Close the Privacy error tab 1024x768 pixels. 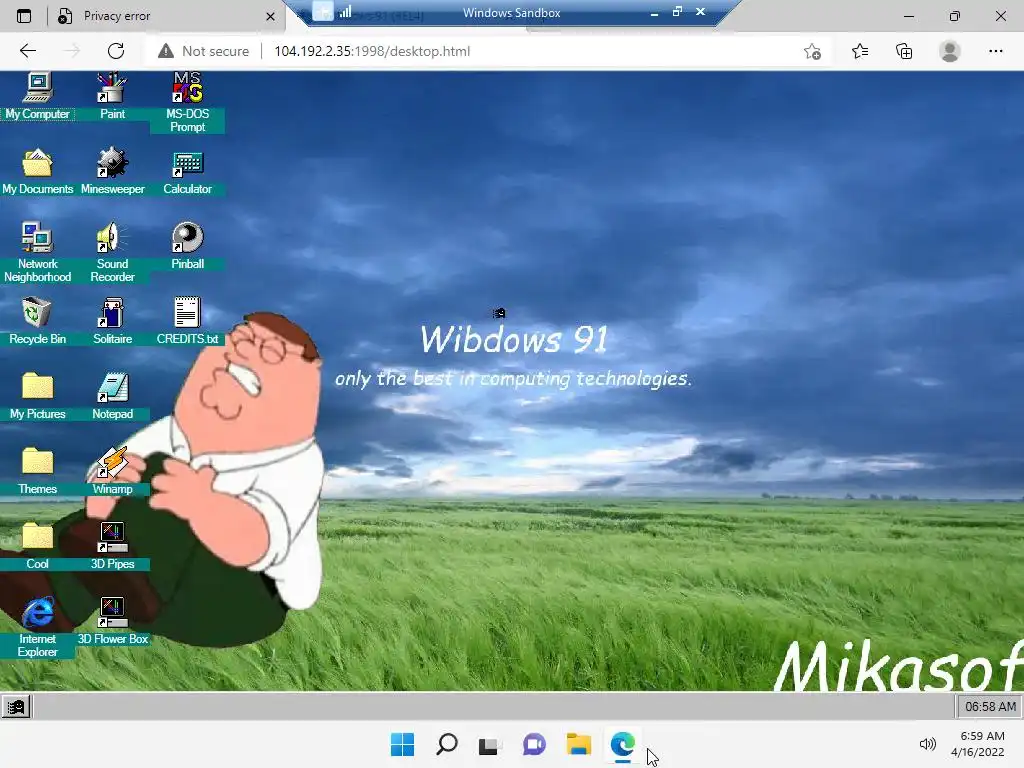click(270, 16)
